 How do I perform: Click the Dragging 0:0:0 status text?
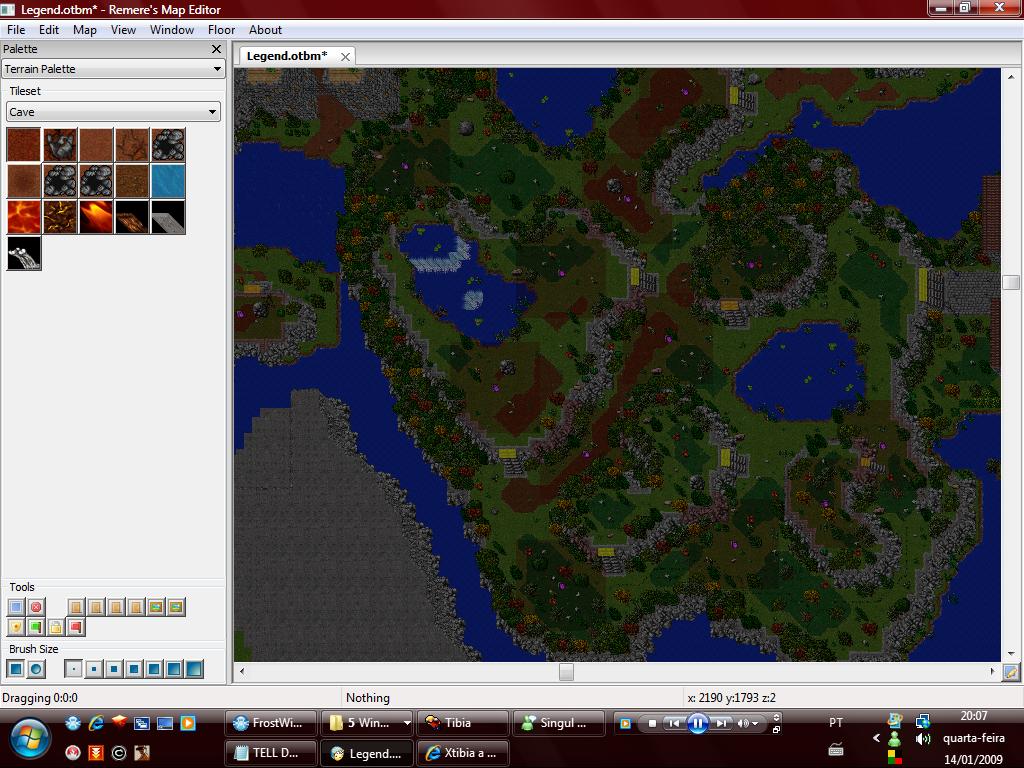pos(40,697)
